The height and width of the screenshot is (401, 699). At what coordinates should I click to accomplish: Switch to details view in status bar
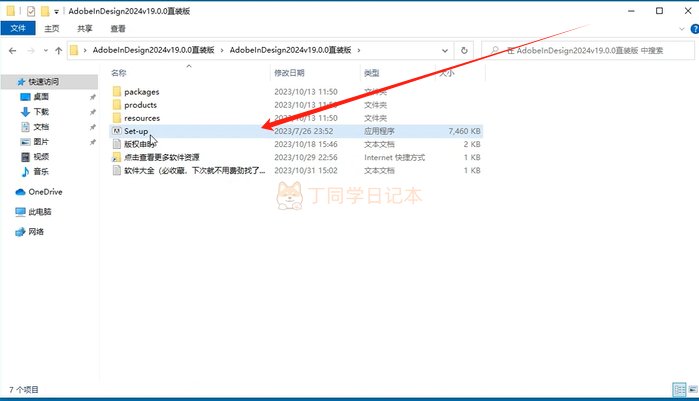pos(679,389)
